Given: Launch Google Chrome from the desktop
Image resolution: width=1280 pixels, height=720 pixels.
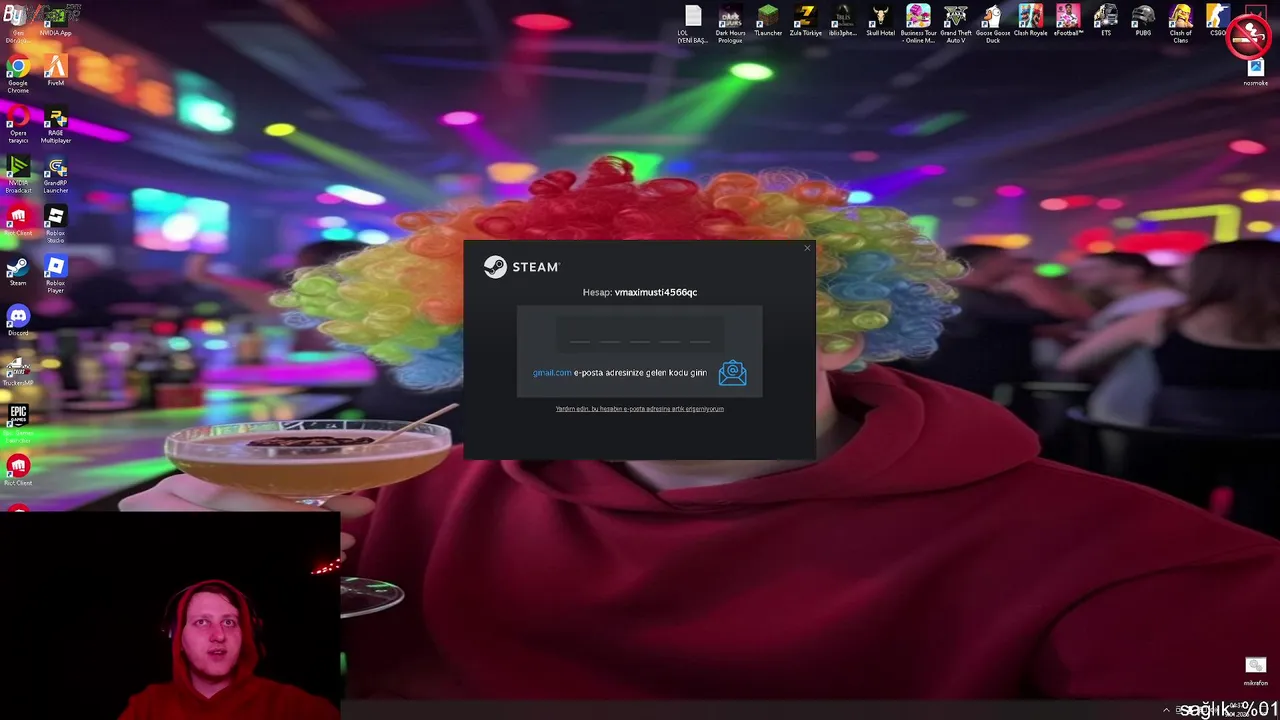Looking at the screenshot, I should [18, 75].
